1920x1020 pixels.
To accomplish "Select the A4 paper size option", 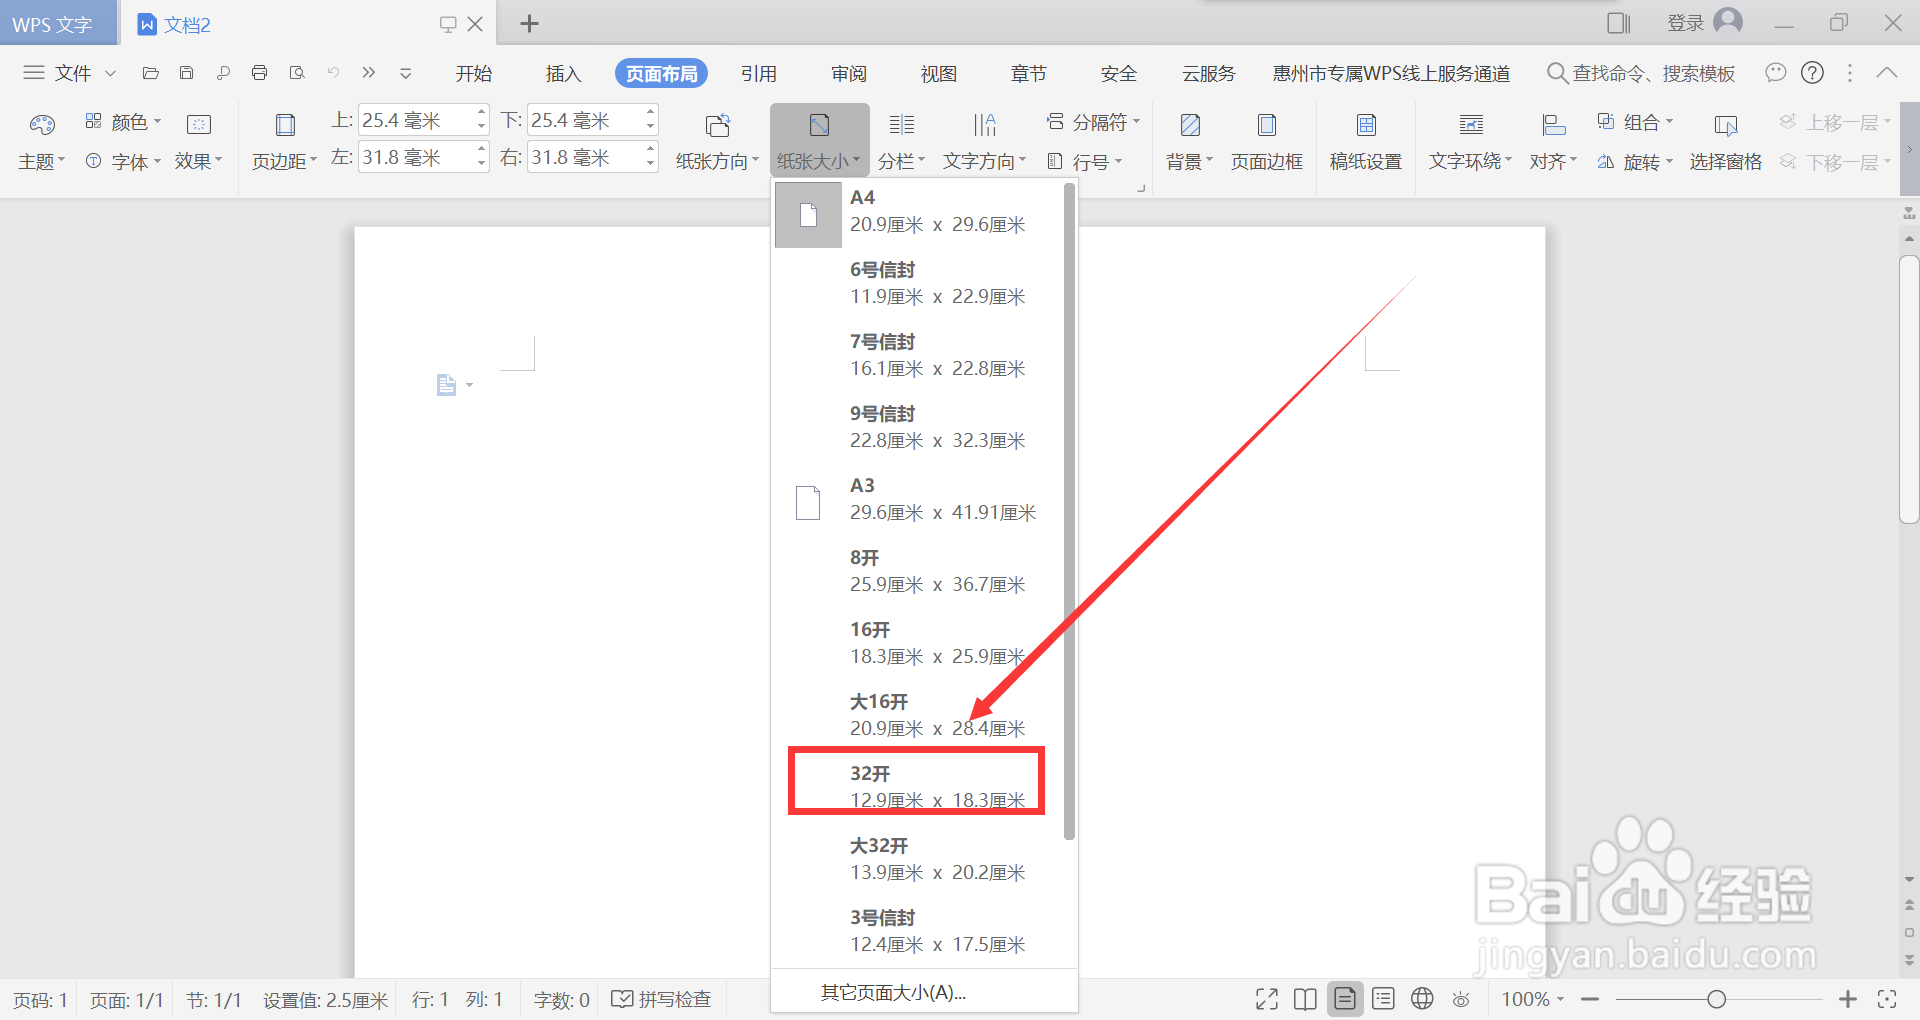I will [918, 212].
